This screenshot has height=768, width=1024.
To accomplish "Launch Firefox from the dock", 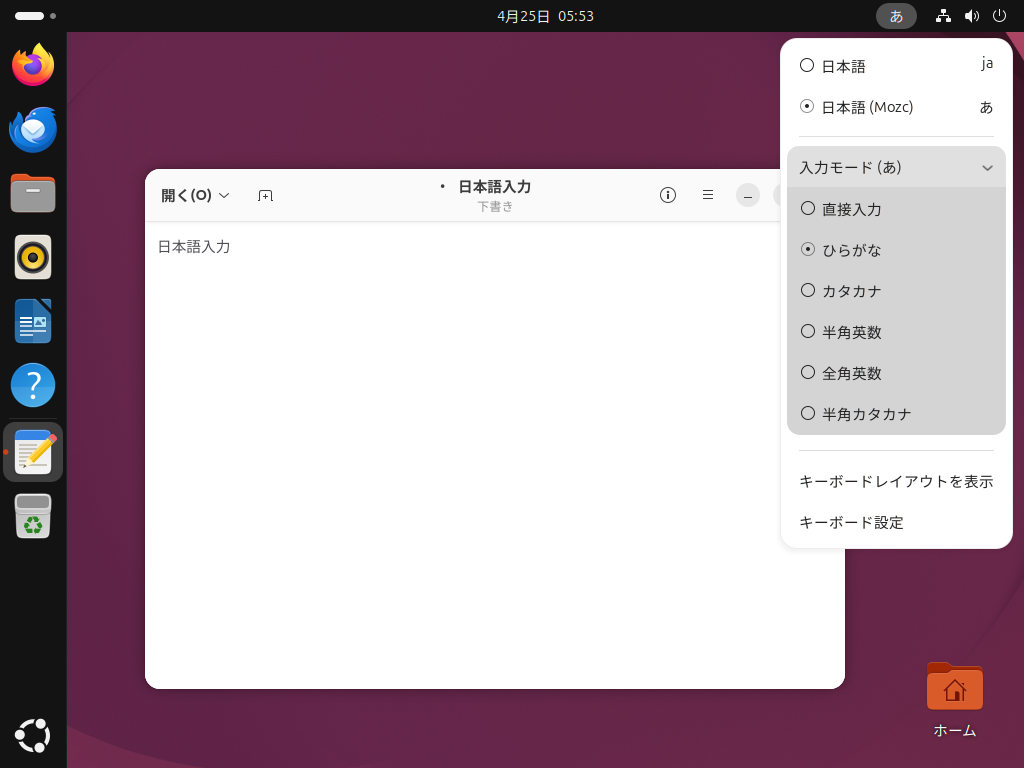I will (x=33, y=66).
